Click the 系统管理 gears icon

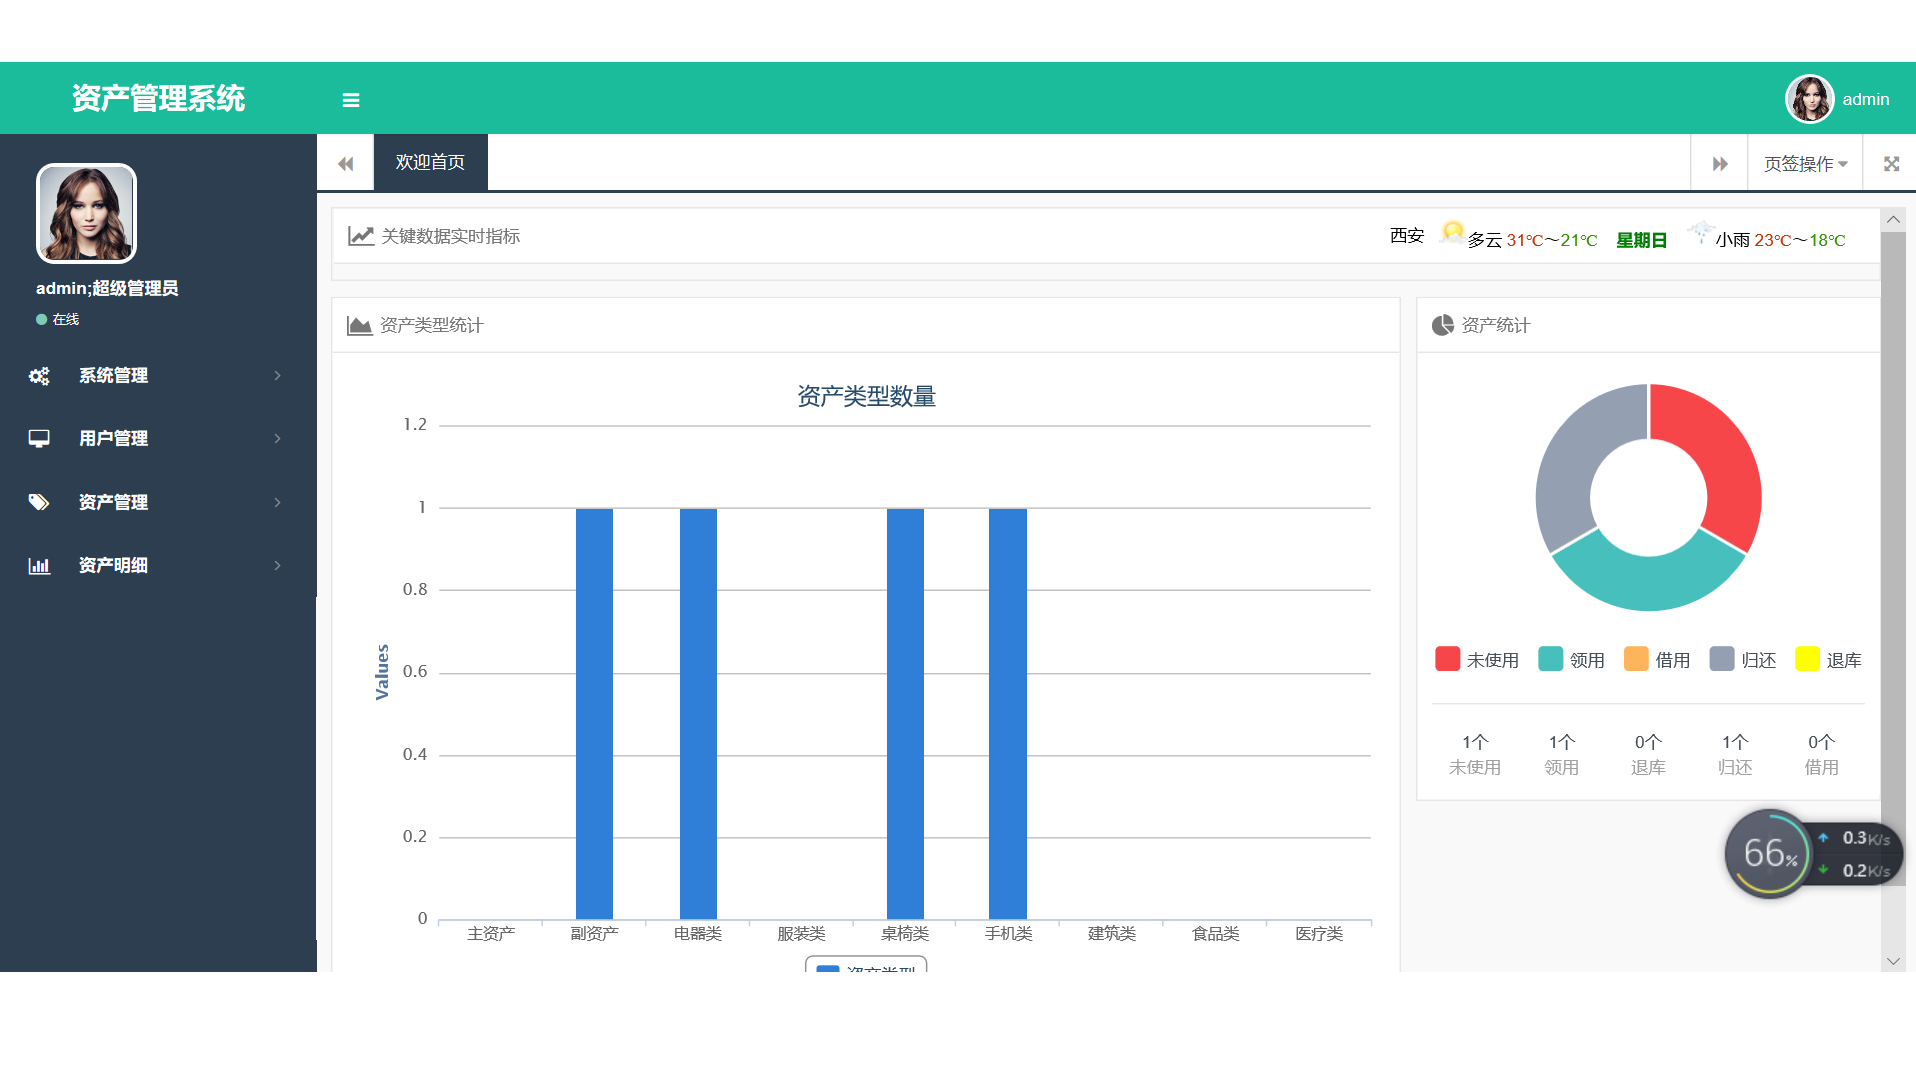[x=39, y=376]
